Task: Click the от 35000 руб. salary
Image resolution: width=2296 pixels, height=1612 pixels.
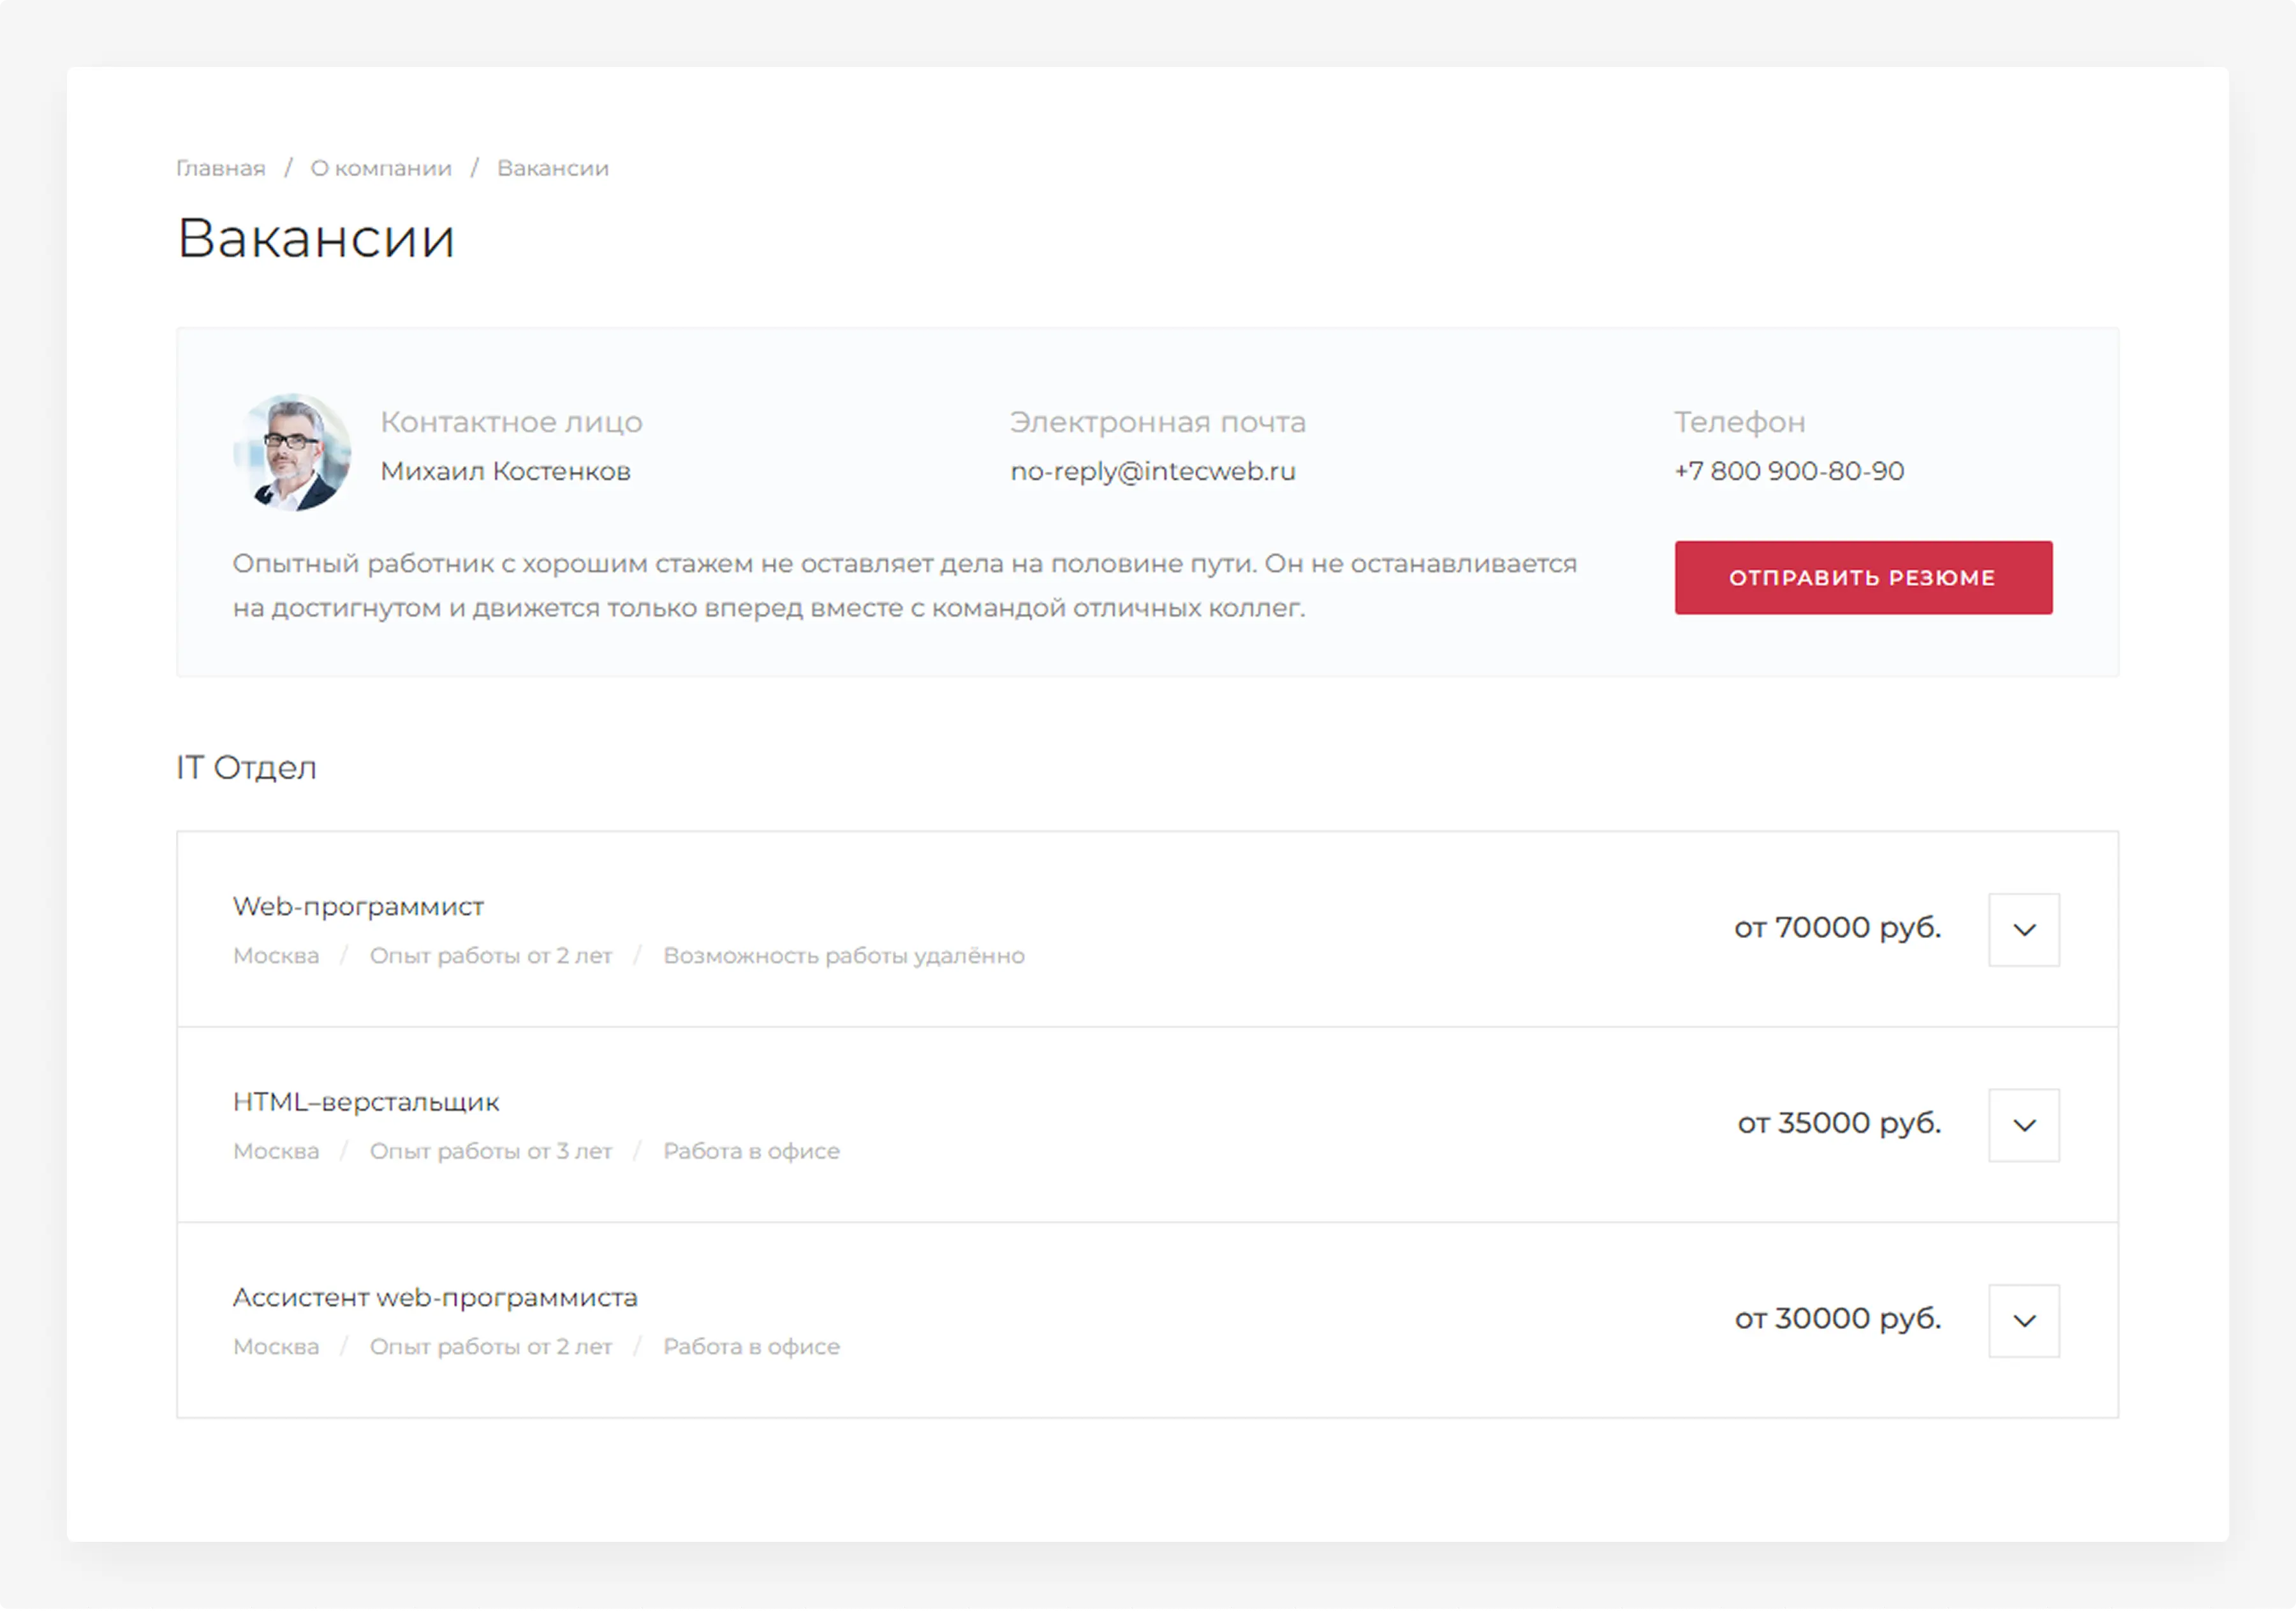Action: pos(1839,1123)
